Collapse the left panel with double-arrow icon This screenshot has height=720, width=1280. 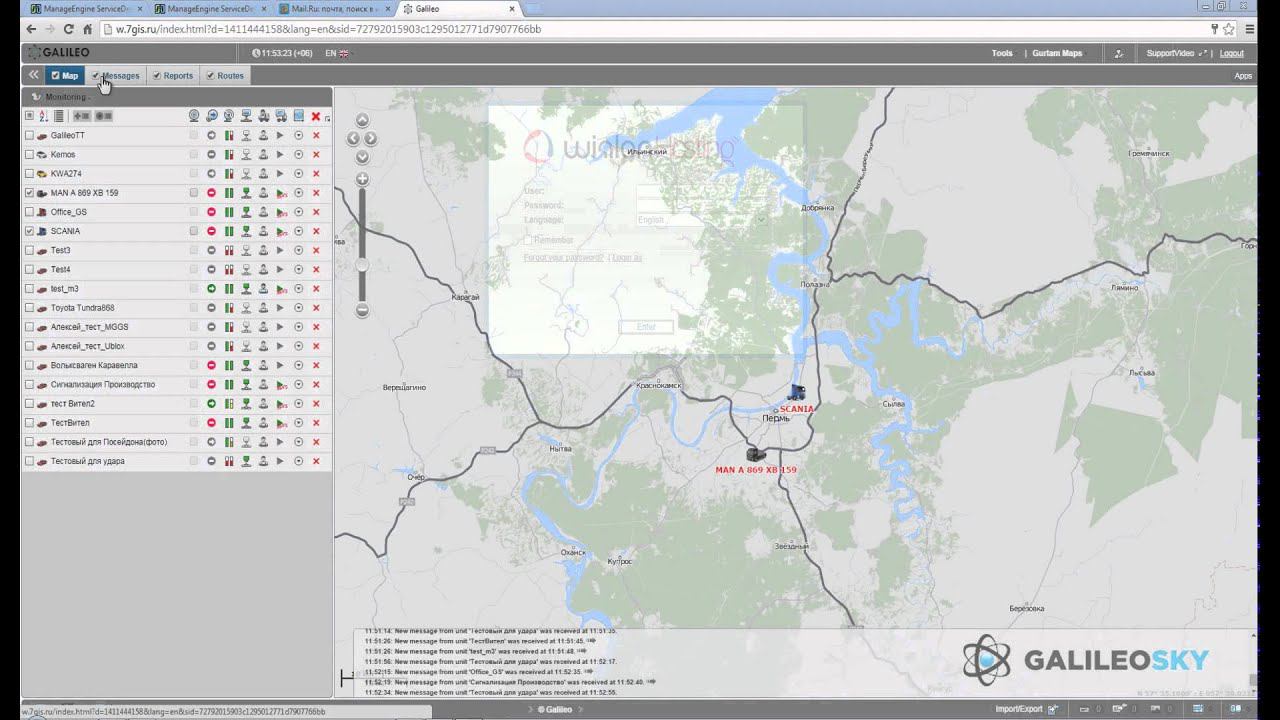pyautogui.click(x=33, y=75)
